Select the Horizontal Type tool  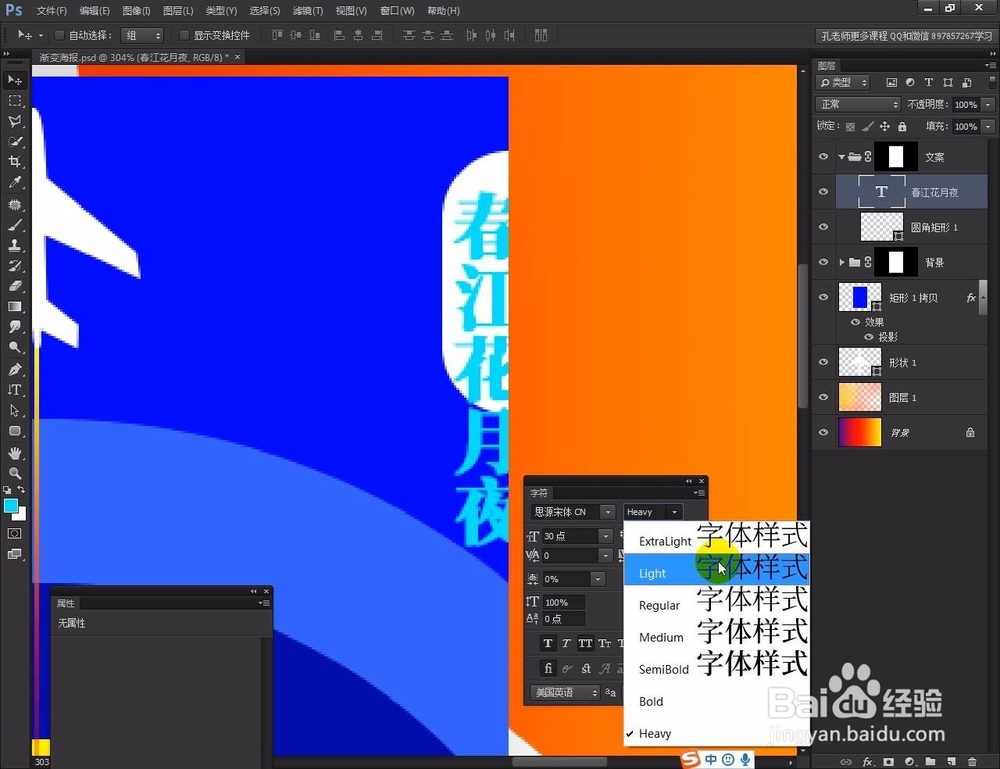14,389
